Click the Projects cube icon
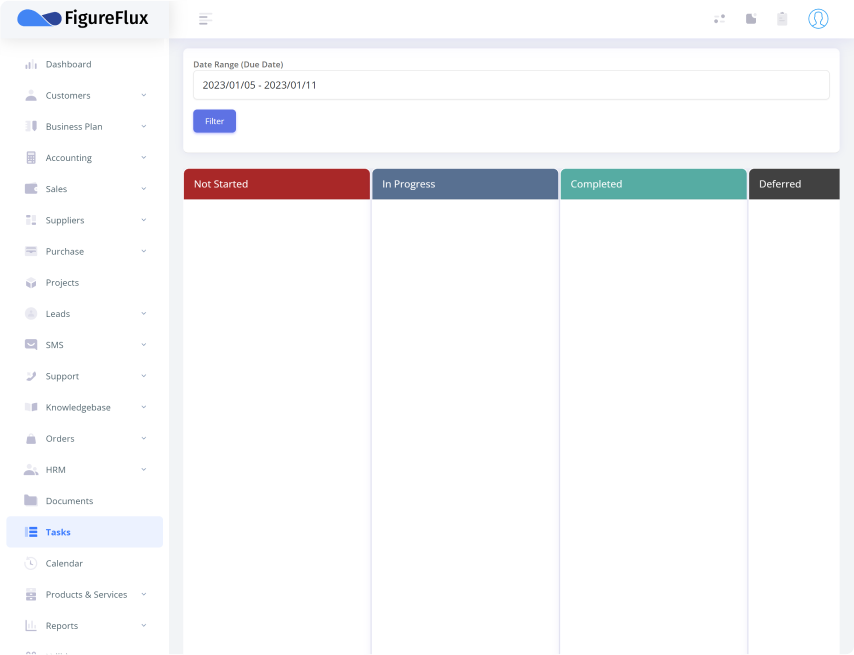The image size is (854, 655). (31, 283)
